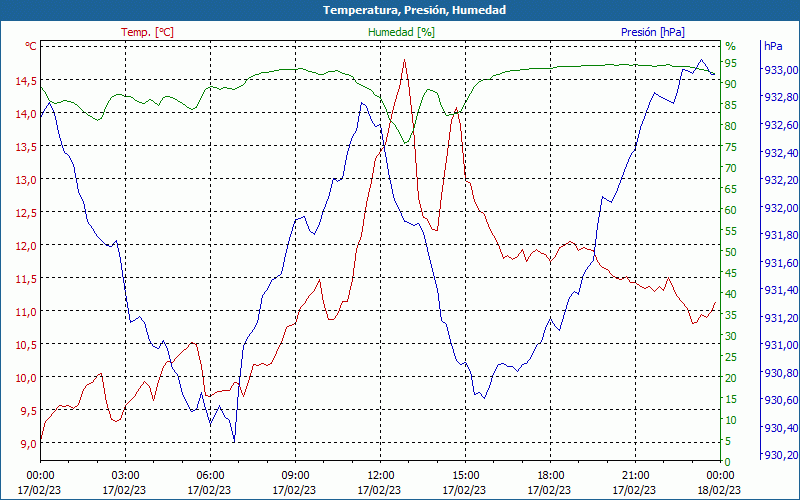Image resolution: width=800 pixels, height=500 pixels.
Task: Click the '14,5' temperature axis value
Action: (26, 81)
